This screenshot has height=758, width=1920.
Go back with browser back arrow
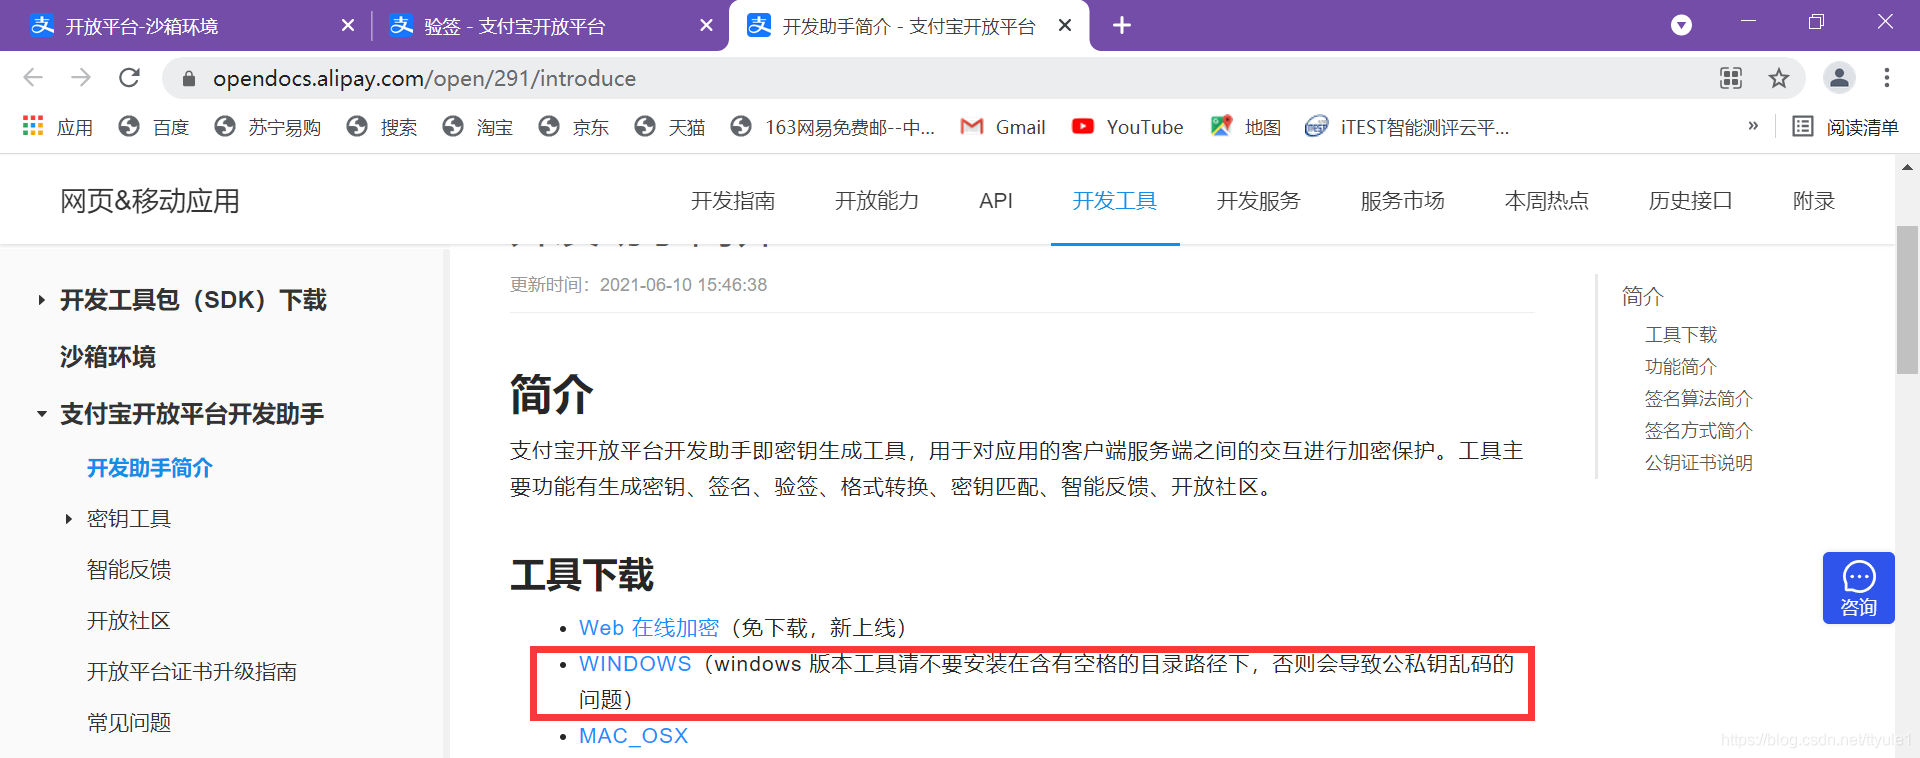(33, 77)
